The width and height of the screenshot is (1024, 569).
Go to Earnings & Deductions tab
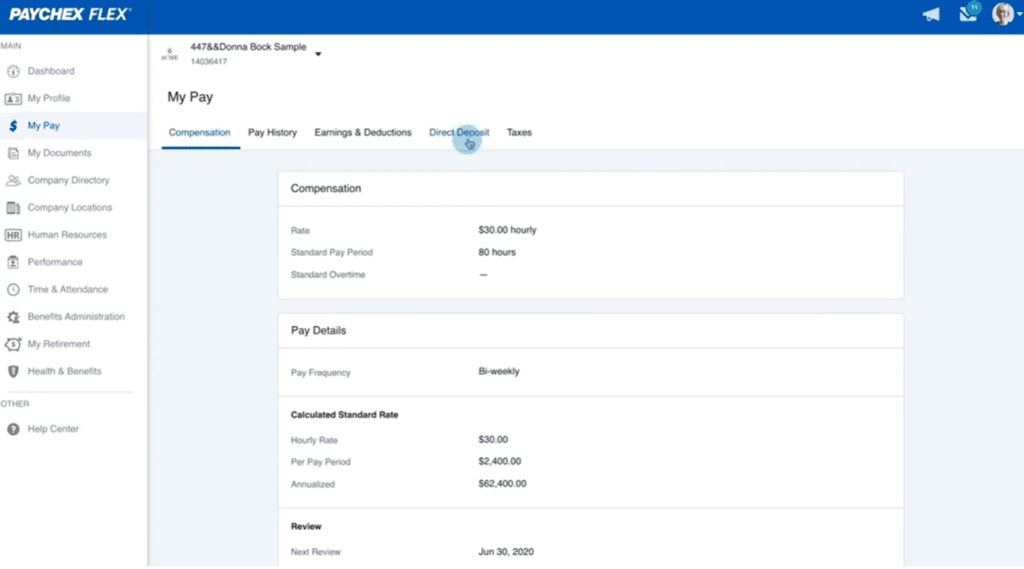click(362, 132)
